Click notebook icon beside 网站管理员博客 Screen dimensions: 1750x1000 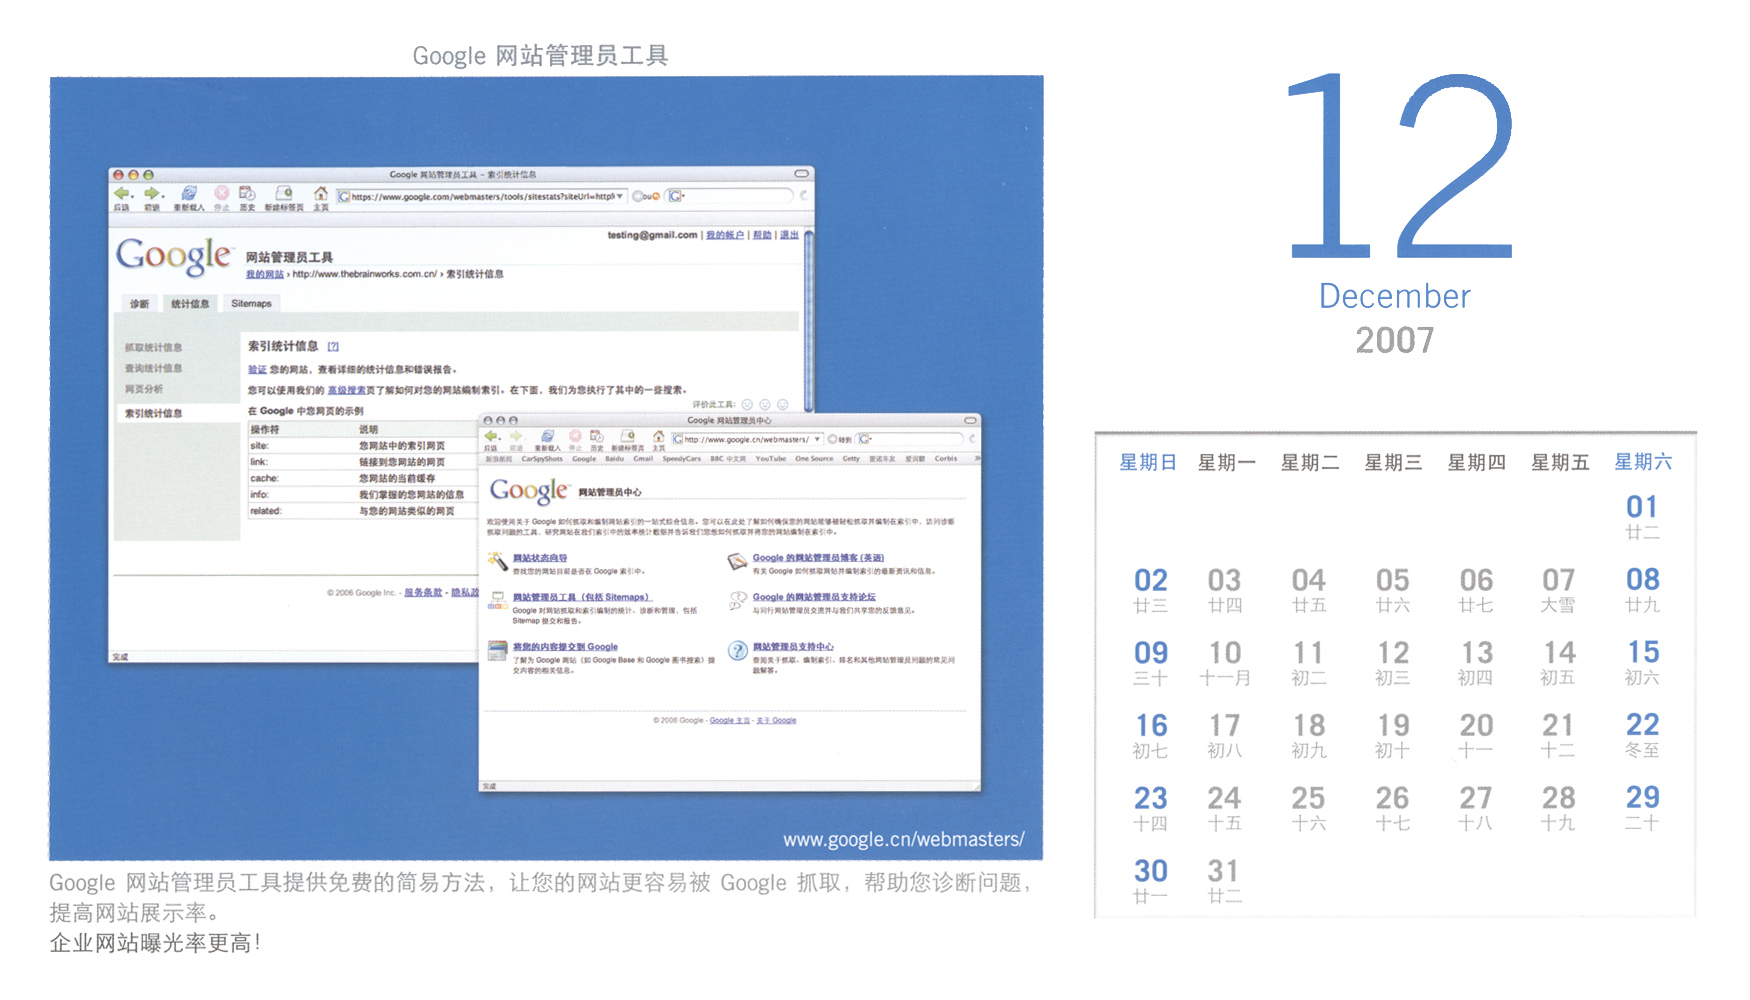(x=738, y=562)
